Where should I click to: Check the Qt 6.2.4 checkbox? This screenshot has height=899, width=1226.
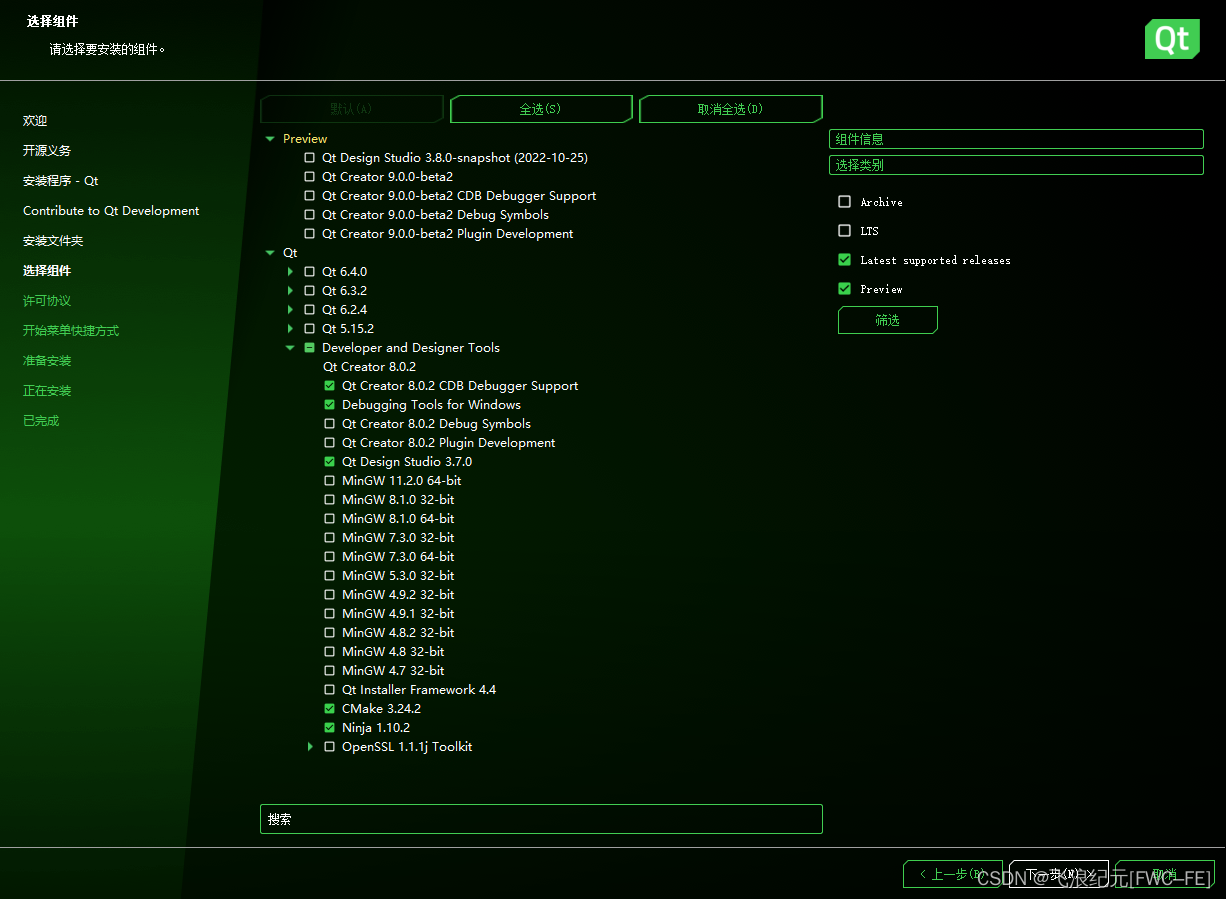click(309, 310)
